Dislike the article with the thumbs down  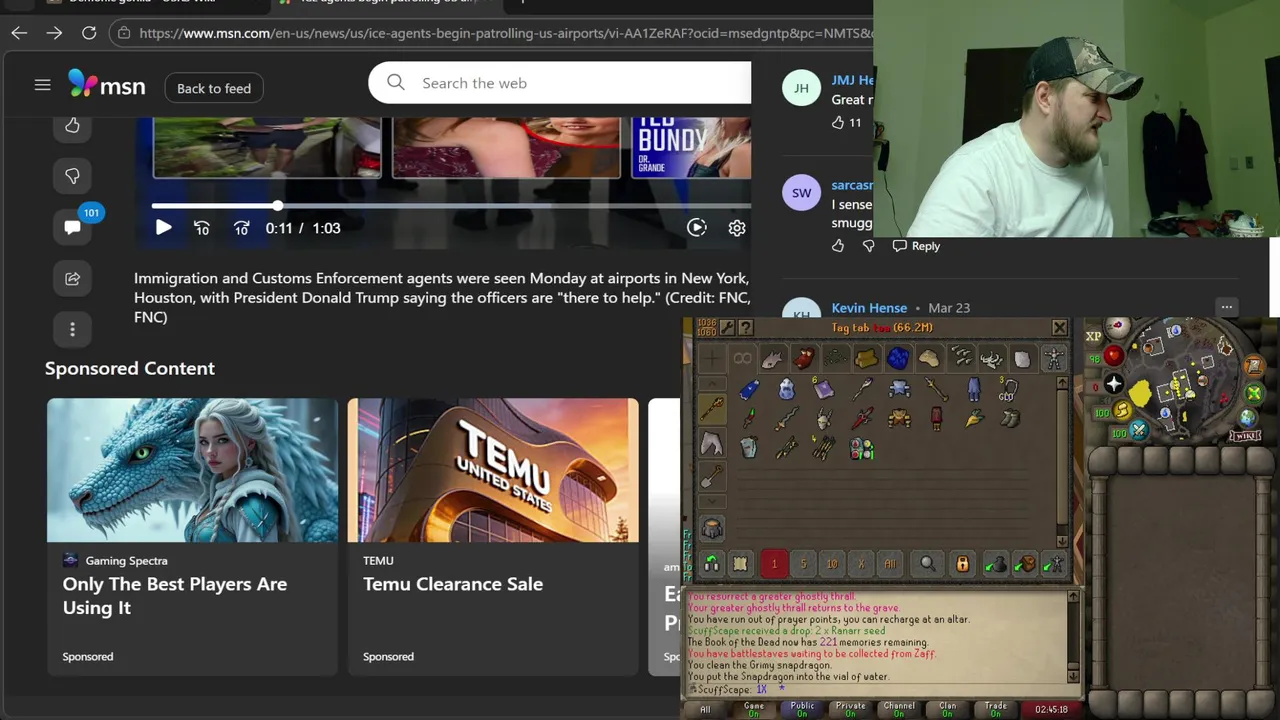coord(72,176)
